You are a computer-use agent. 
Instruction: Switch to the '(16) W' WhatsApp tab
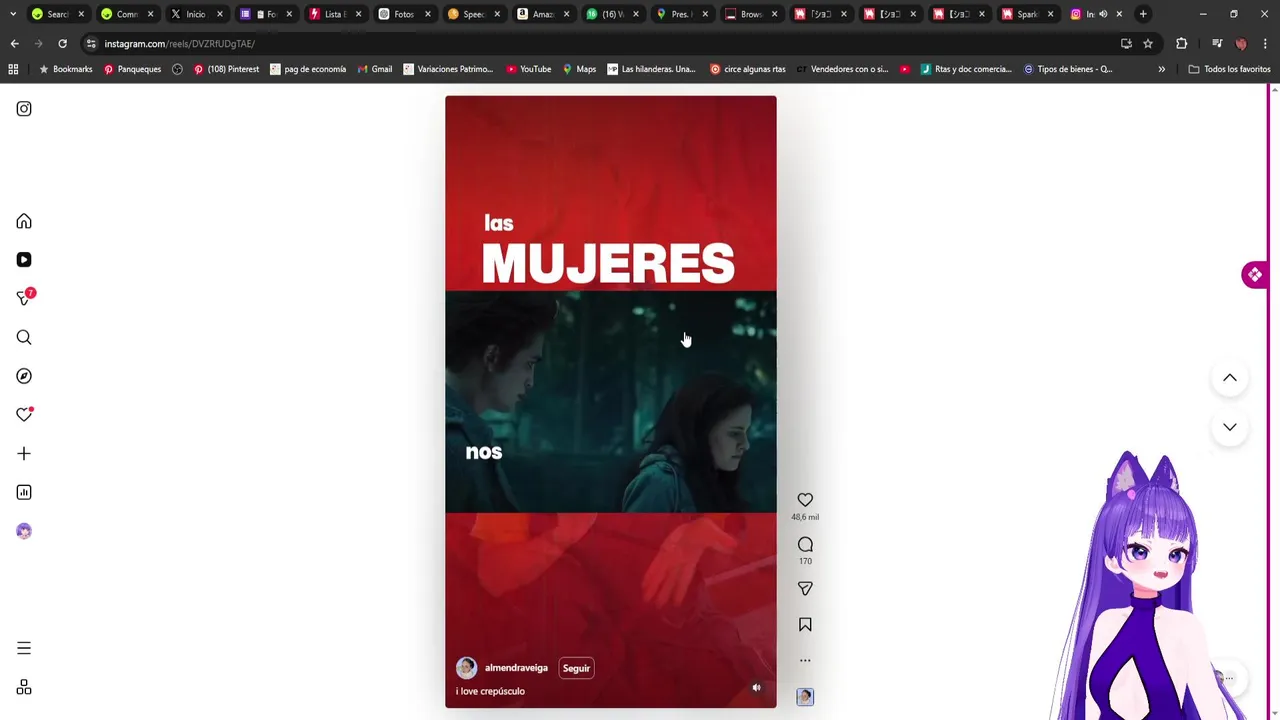(x=612, y=14)
